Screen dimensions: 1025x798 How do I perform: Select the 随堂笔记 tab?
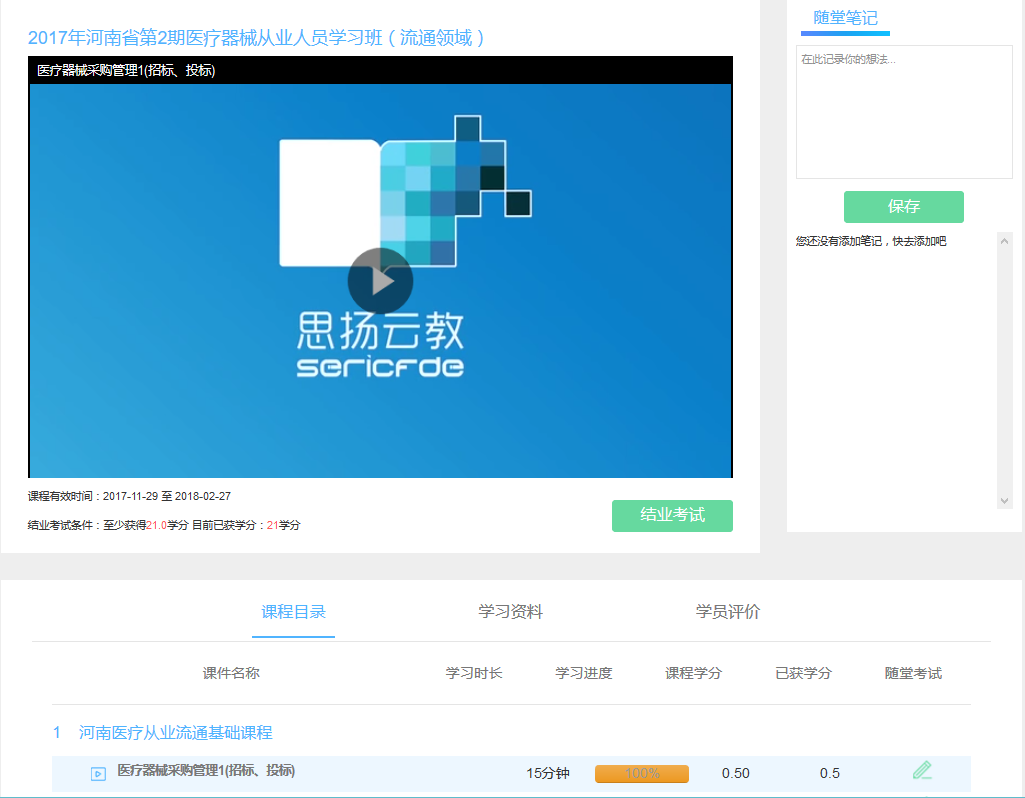[x=845, y=18]
